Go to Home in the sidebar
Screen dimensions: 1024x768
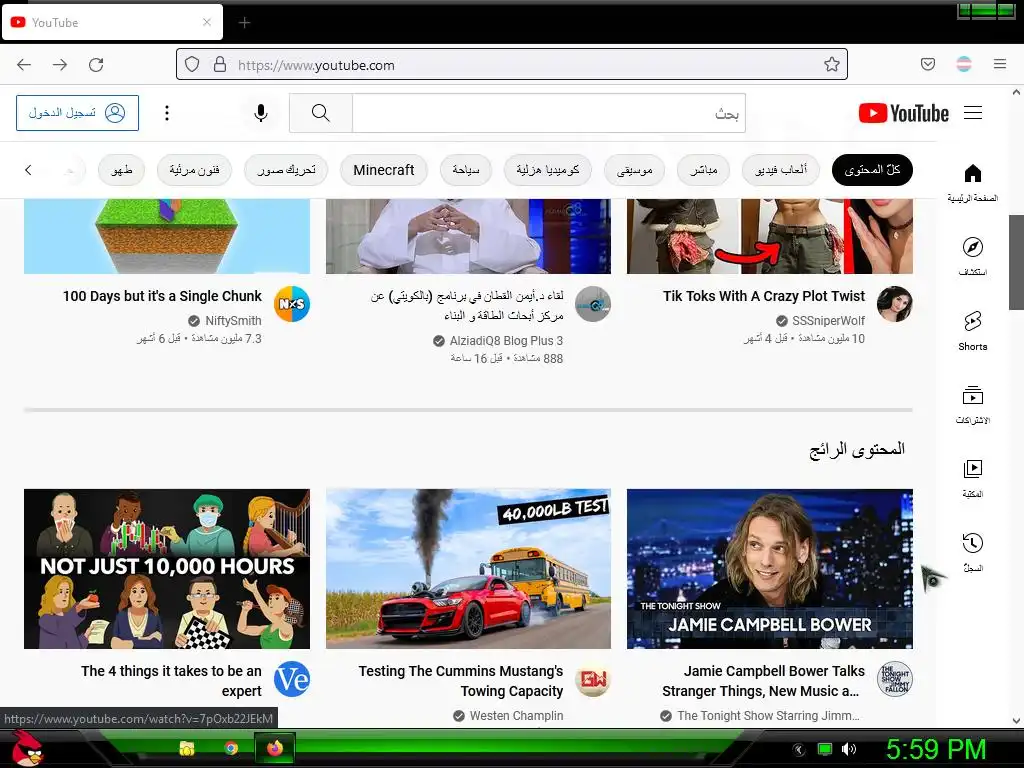pyautogui.click(x=972, y=182)
